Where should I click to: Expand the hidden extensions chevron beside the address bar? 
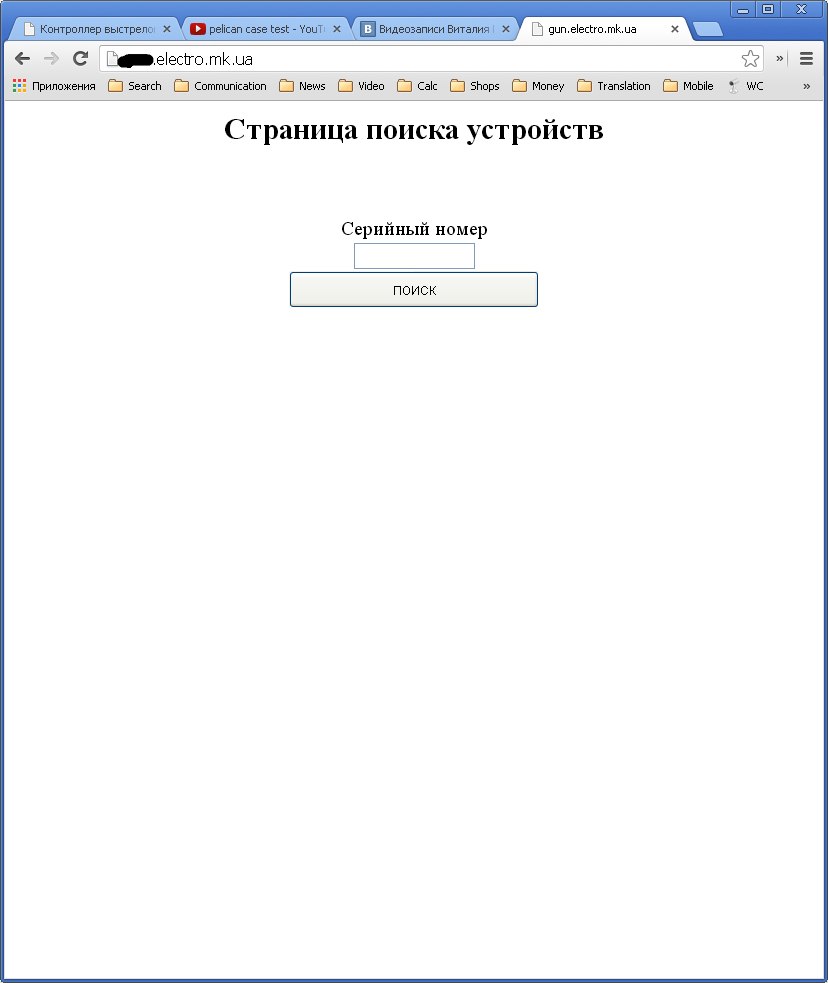pyautogui.click(x=780, y=59)
